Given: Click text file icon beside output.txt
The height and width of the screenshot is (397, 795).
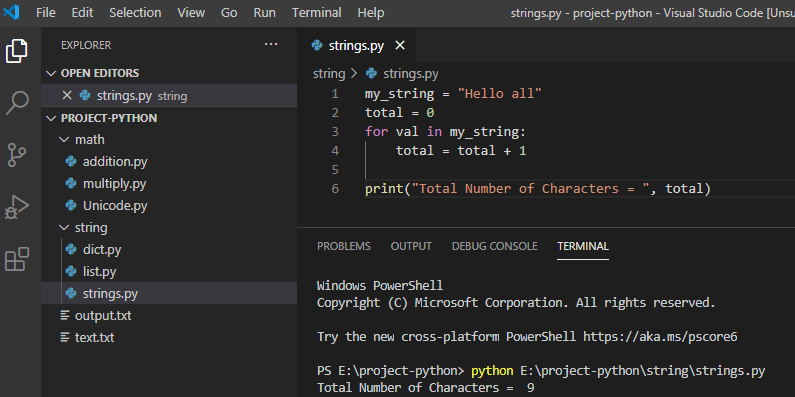Looking at the screenshot, I should [x=65, y=315].
